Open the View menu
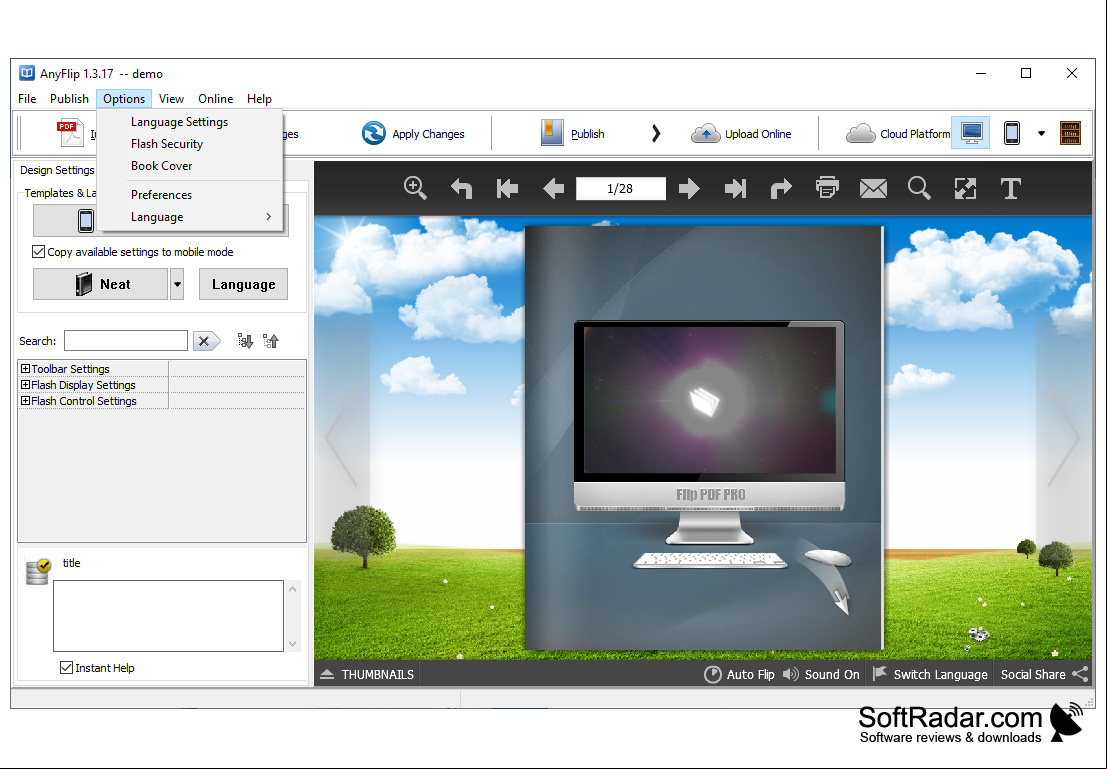 171,98
